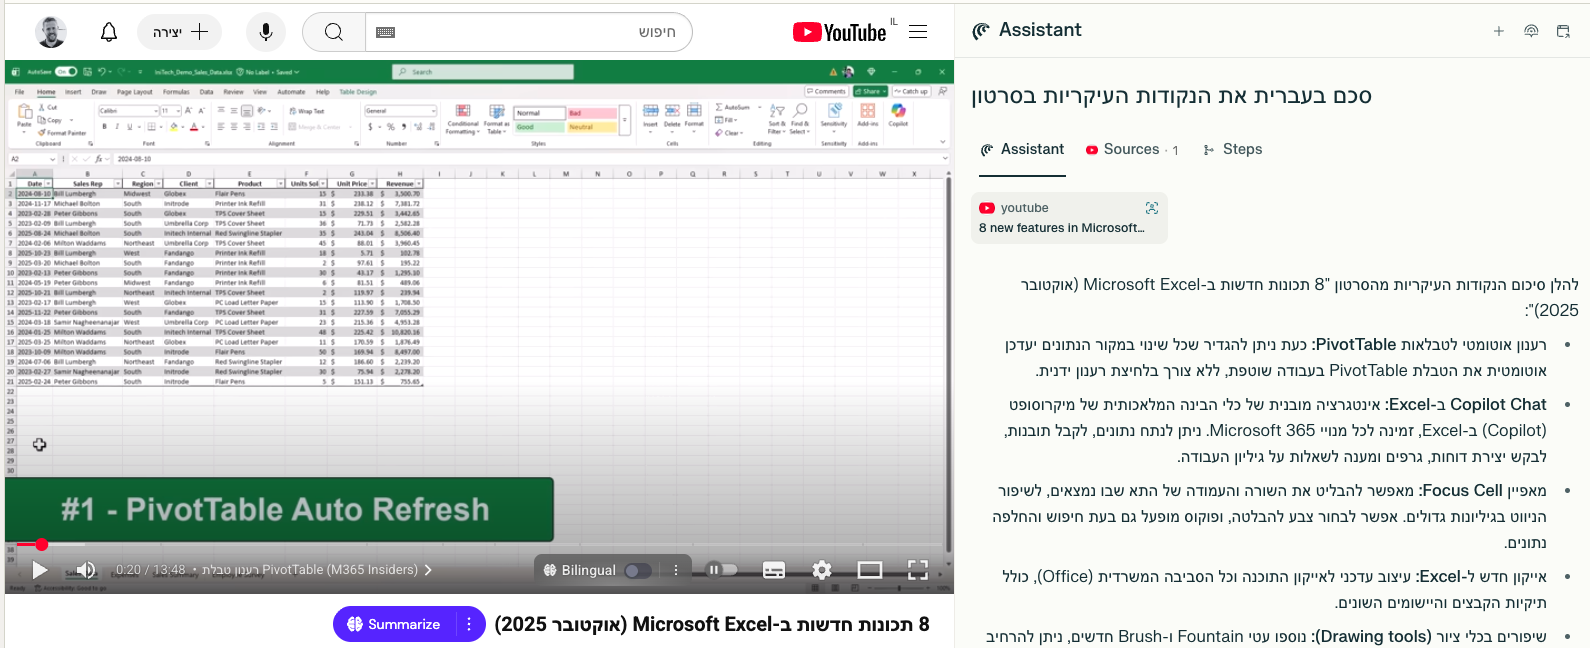Open the youtube source card
Viewport: 1590px width, 648px height.
[x=1068, y=218]
